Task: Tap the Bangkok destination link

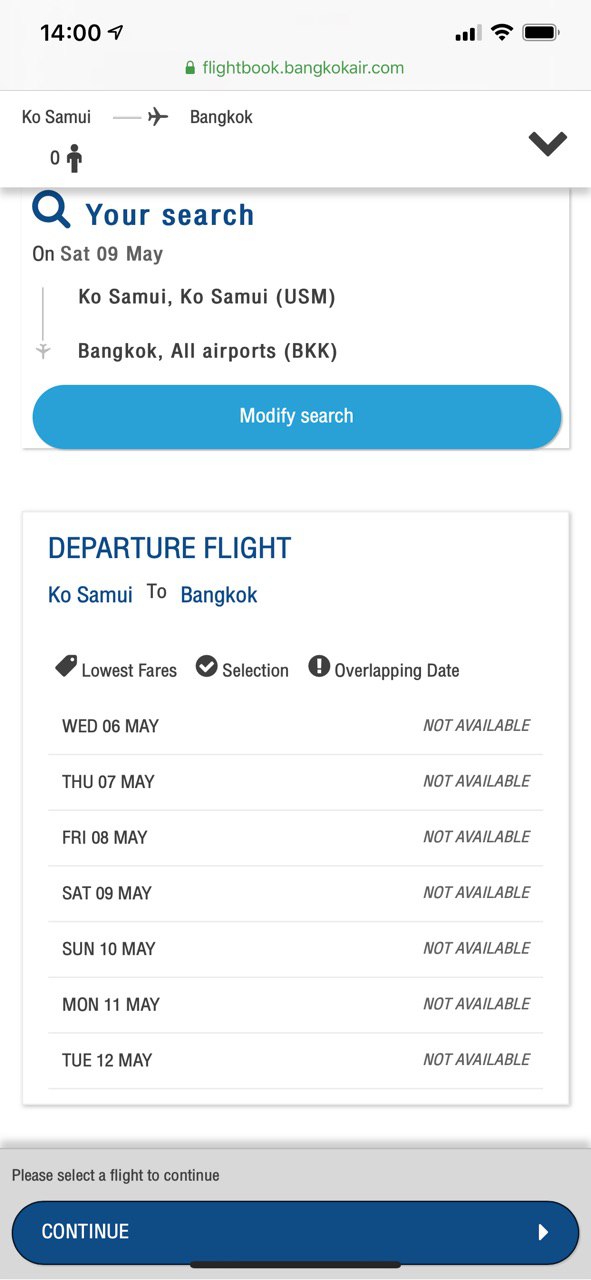Action: [219, 595]
